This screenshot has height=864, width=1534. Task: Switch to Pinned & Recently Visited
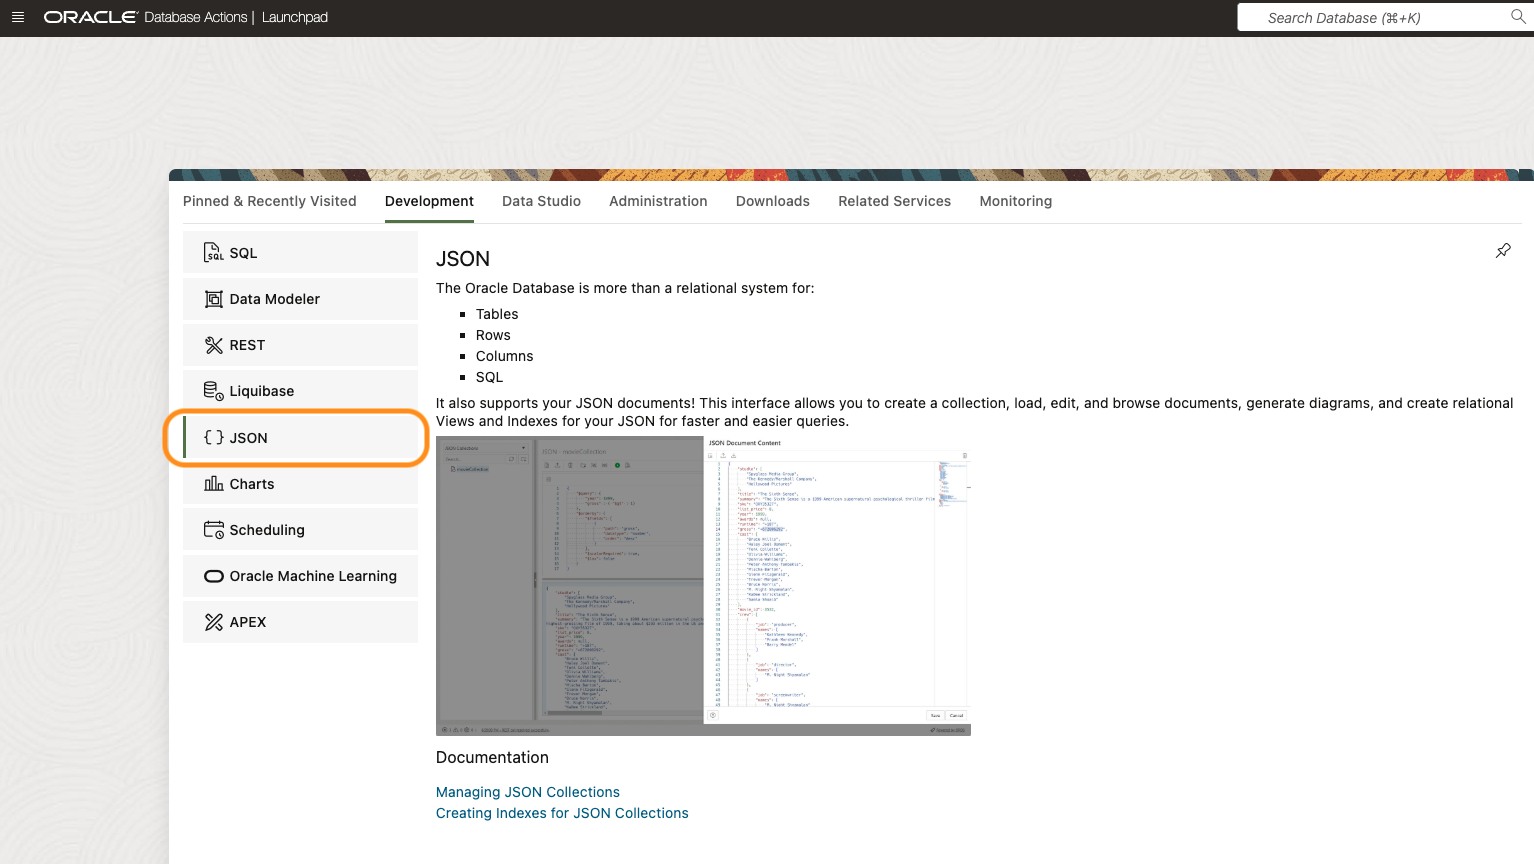[269, 201]
